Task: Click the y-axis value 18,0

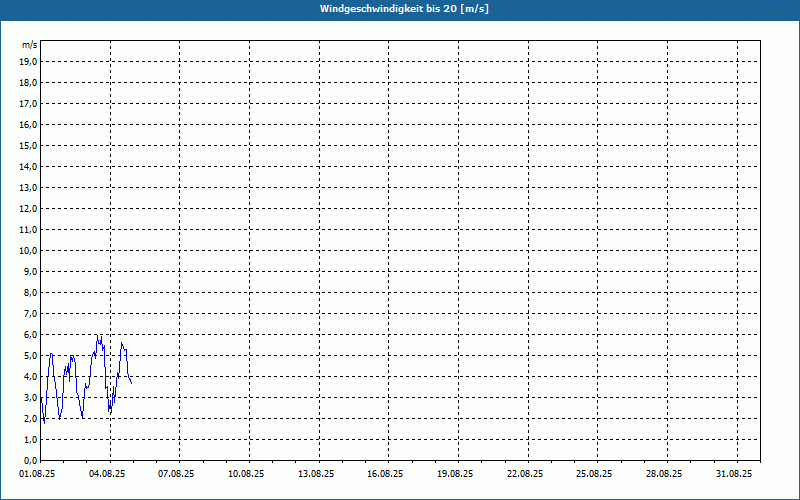Action: tap(28, 83)
